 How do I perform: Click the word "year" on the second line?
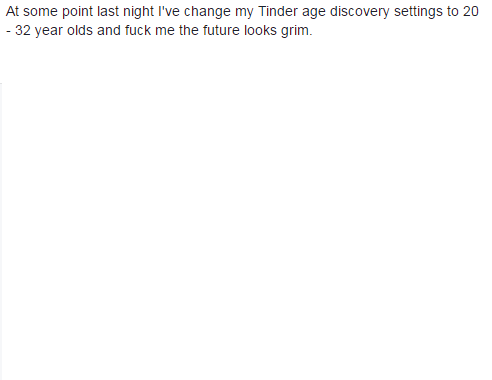(x=49, y=32)
